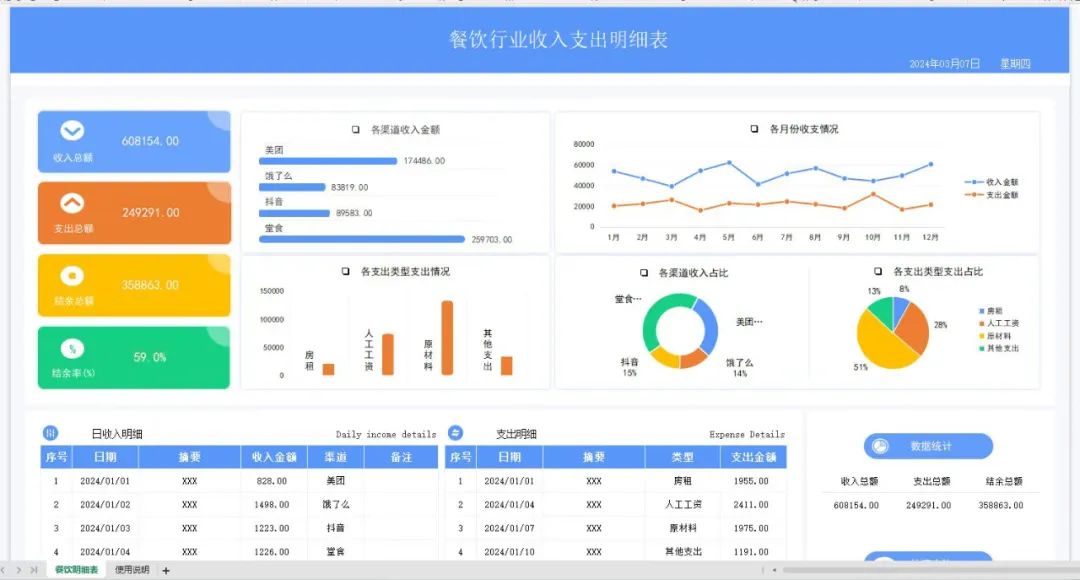Screen dimensions: 1080x580
Task: Select the 结余率(%) summary card
Action: (x=134, y=358)
